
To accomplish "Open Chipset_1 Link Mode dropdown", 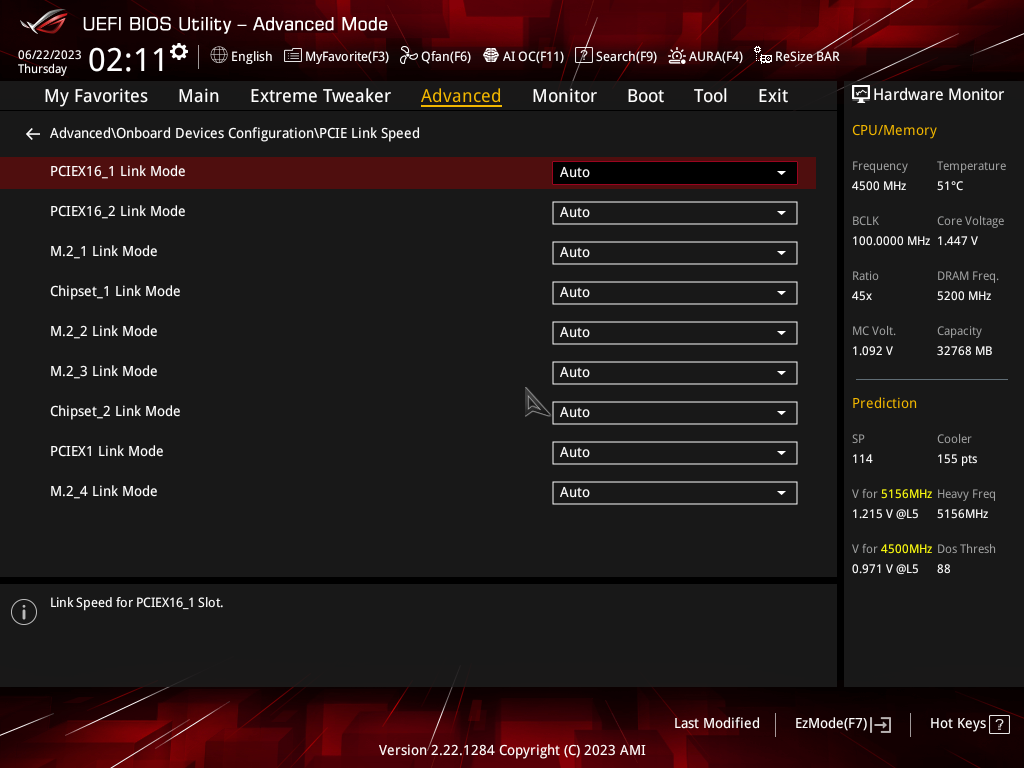I will coord(675,293).
